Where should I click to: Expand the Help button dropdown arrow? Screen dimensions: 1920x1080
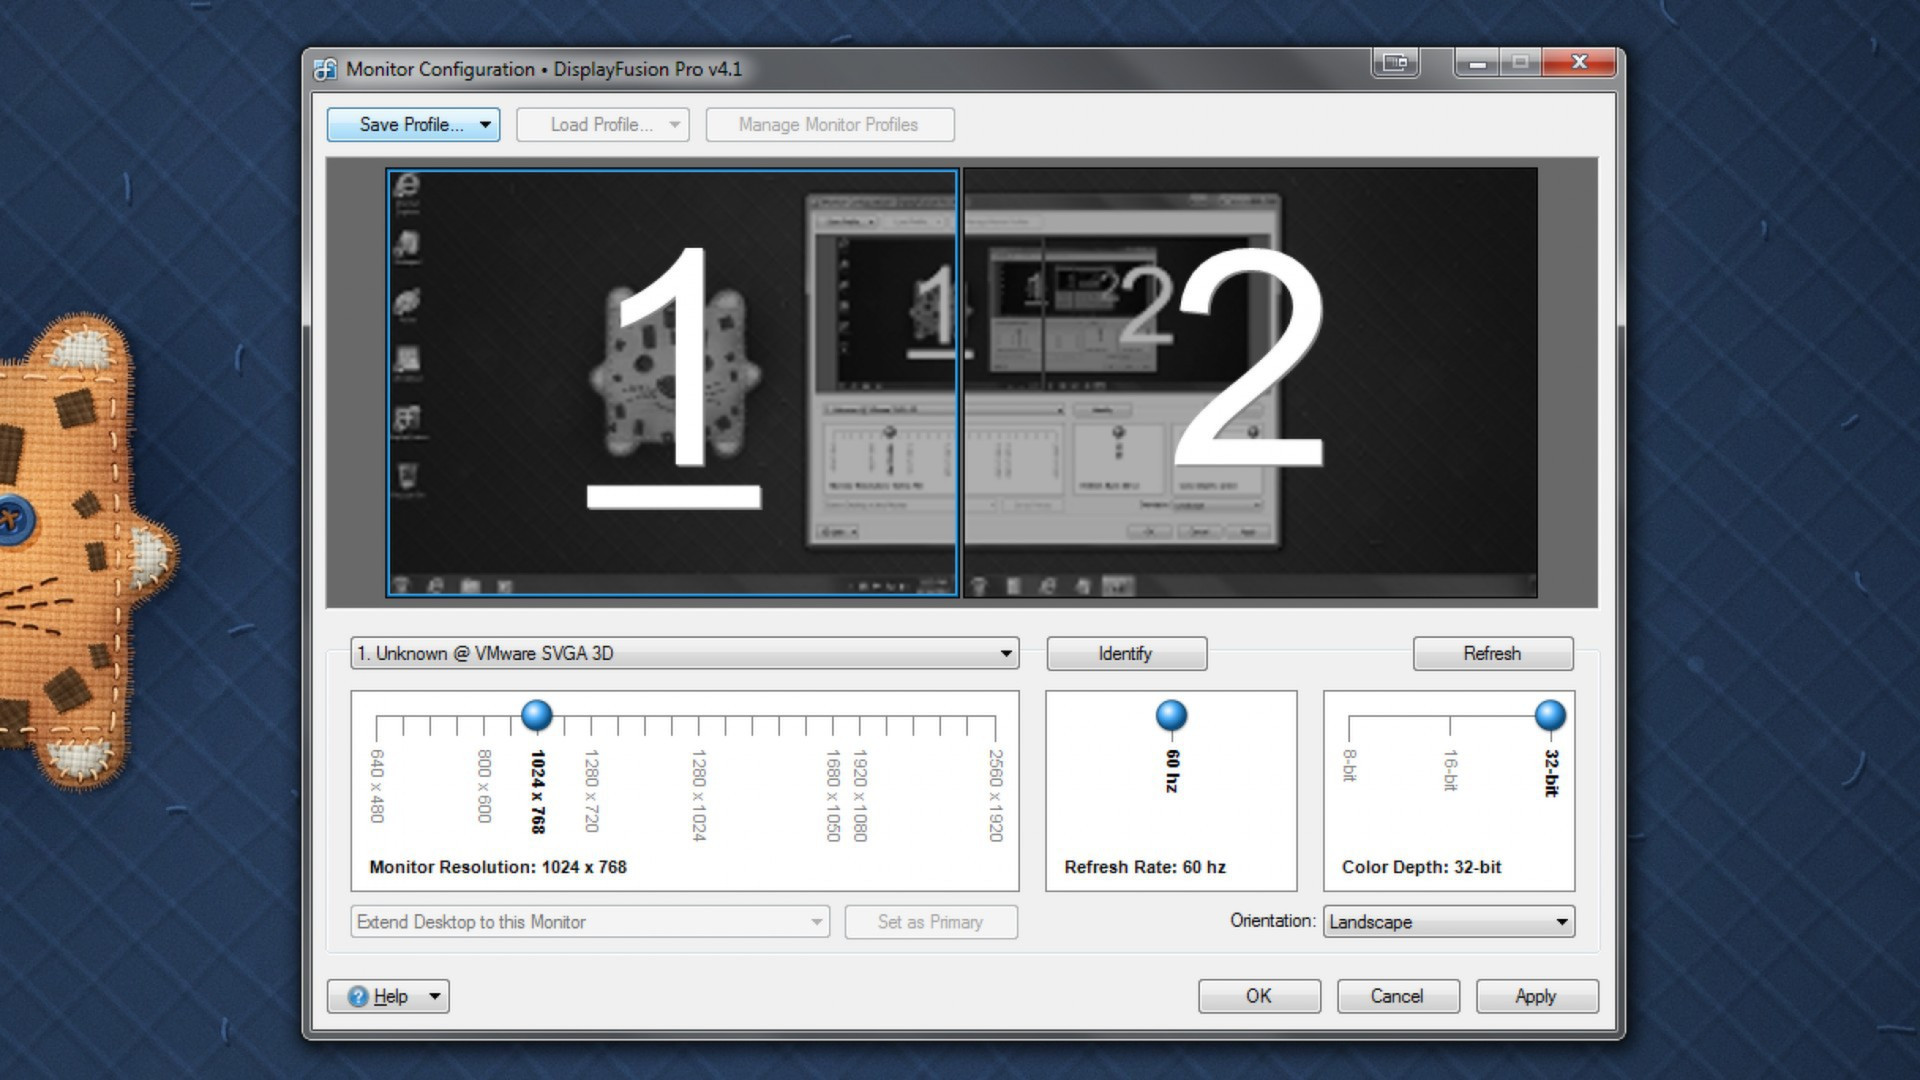(433, 996)
